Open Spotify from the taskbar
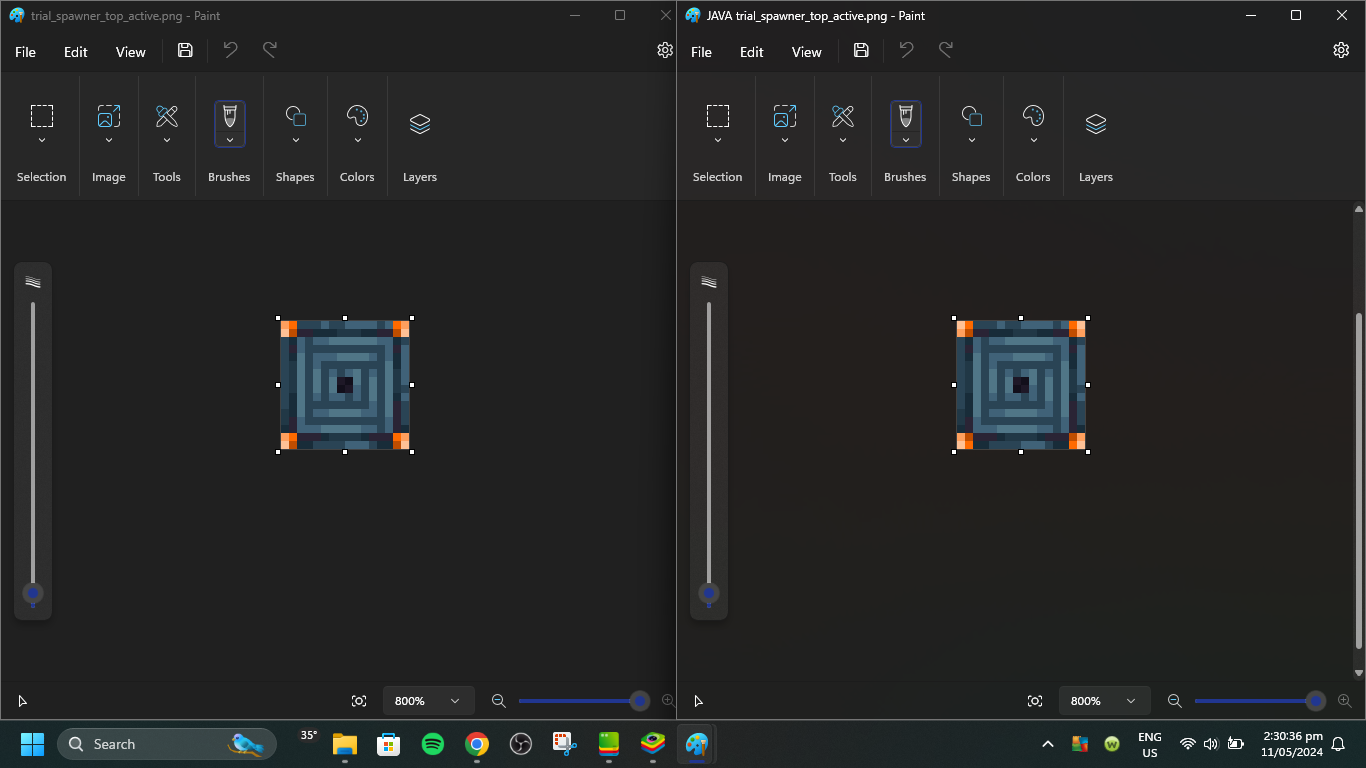Screen dimensions: 1366x768 pos(433,744)
